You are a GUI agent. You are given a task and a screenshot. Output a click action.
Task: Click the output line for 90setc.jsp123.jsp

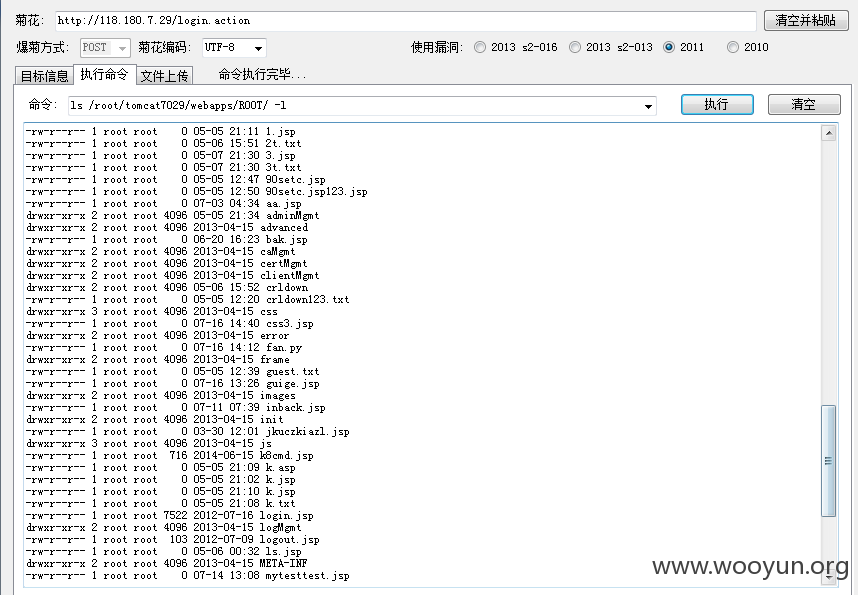[196, 192]
